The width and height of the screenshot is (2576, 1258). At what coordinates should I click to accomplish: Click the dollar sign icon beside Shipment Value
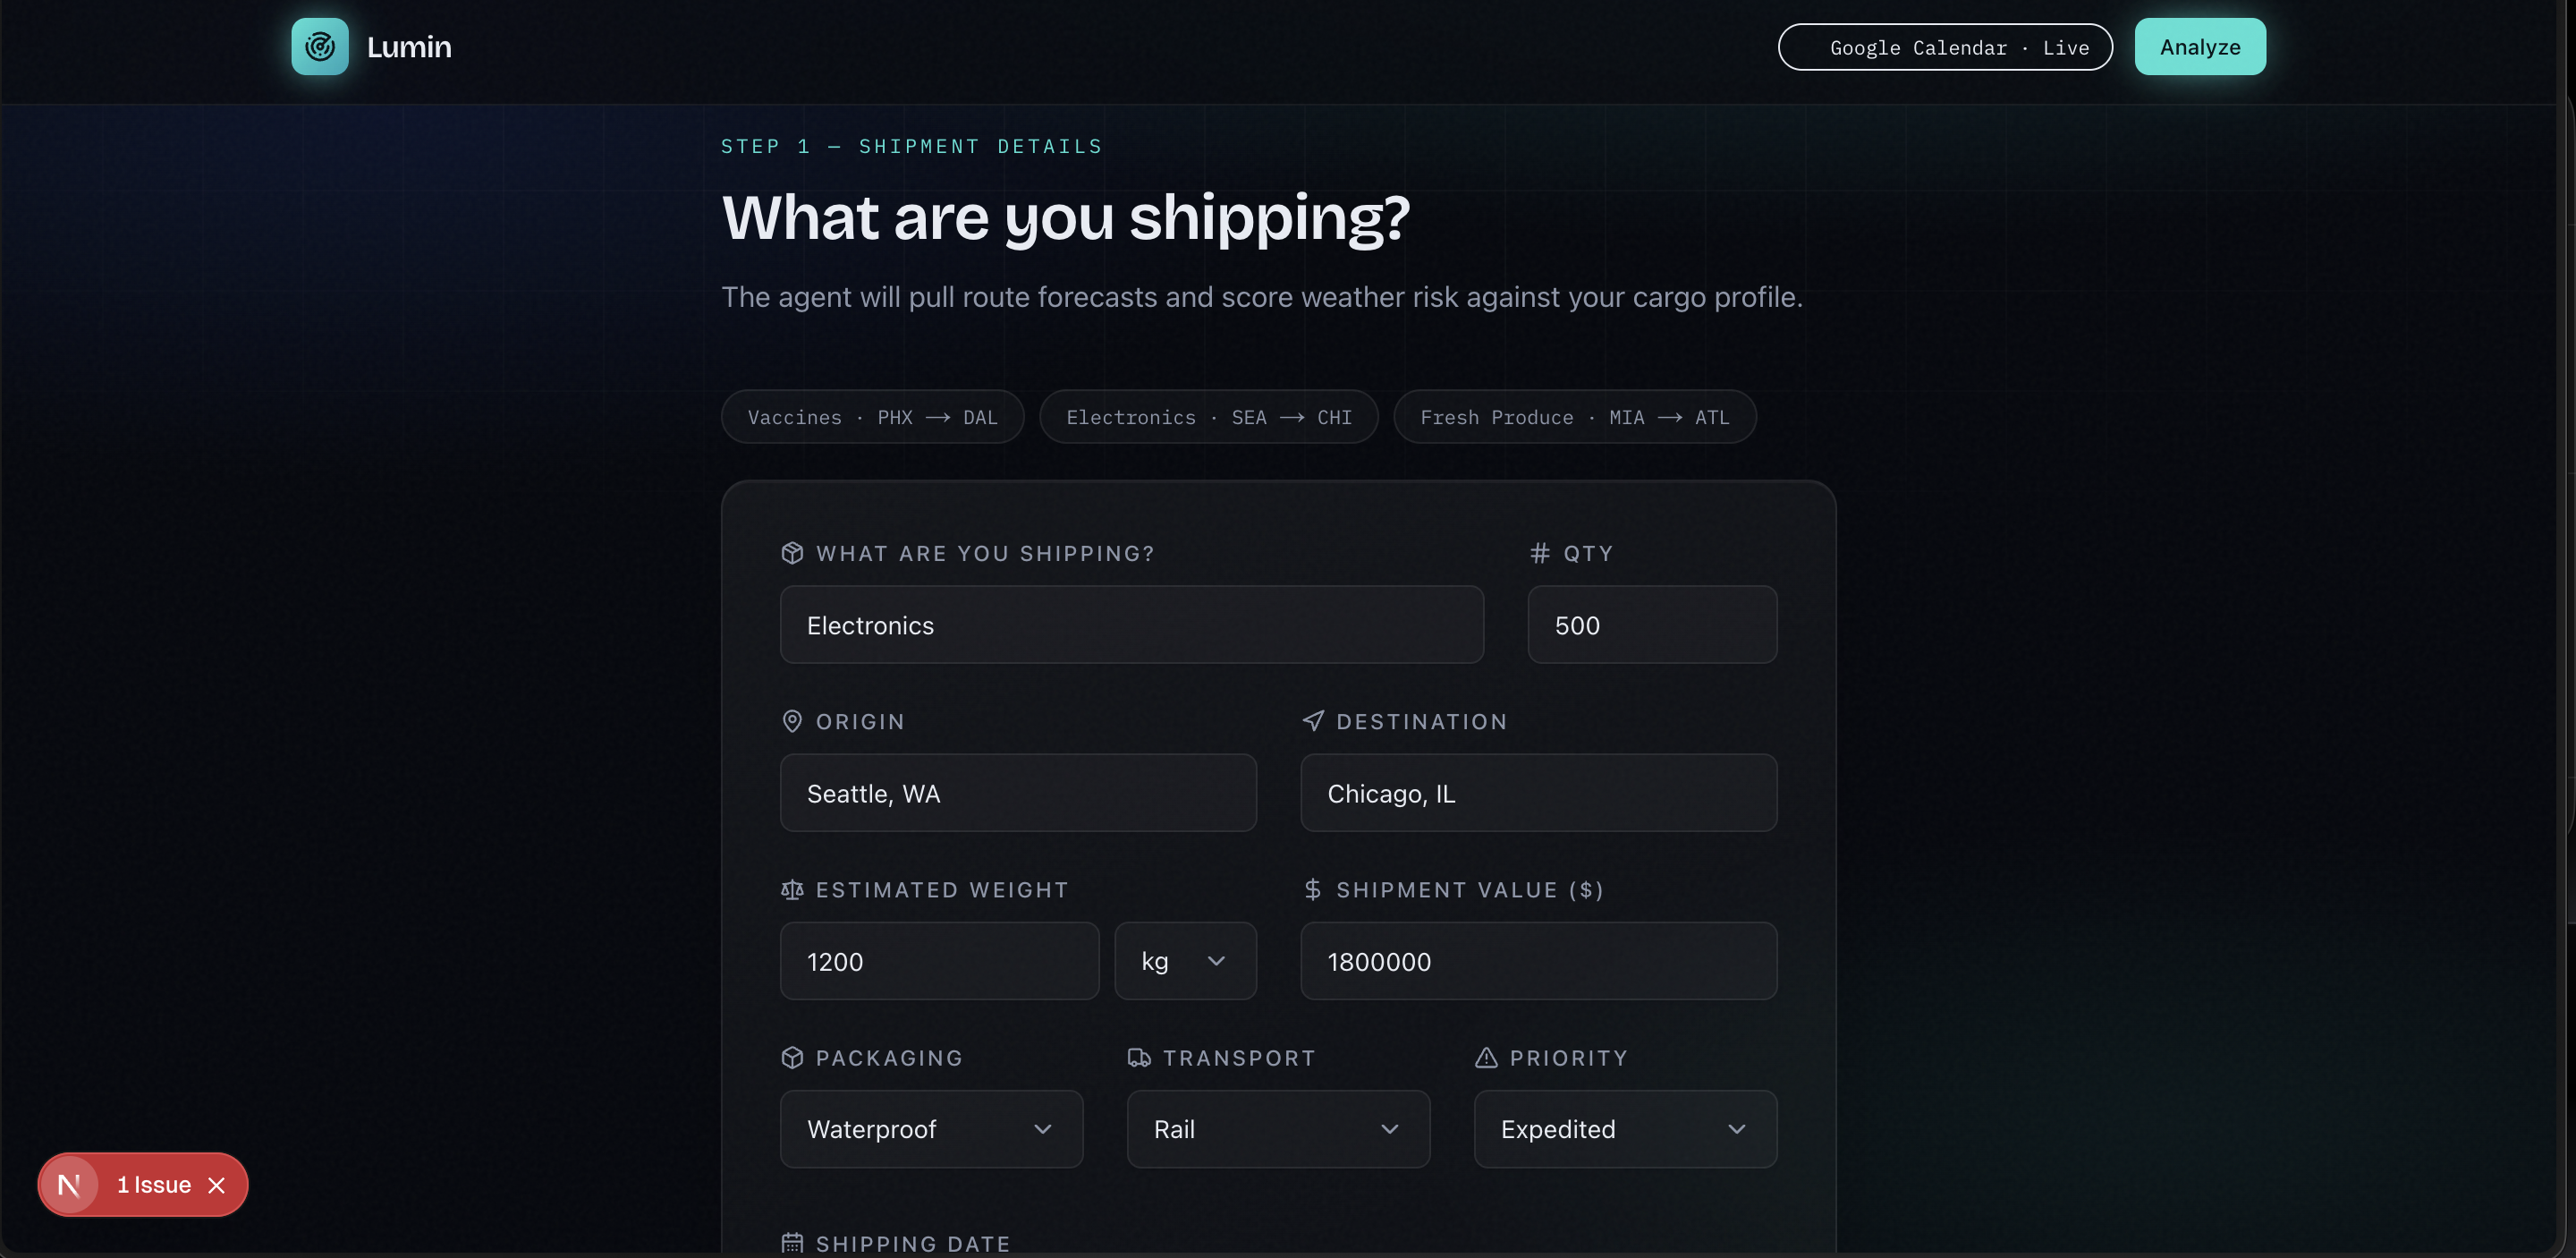coord(1313,889)
